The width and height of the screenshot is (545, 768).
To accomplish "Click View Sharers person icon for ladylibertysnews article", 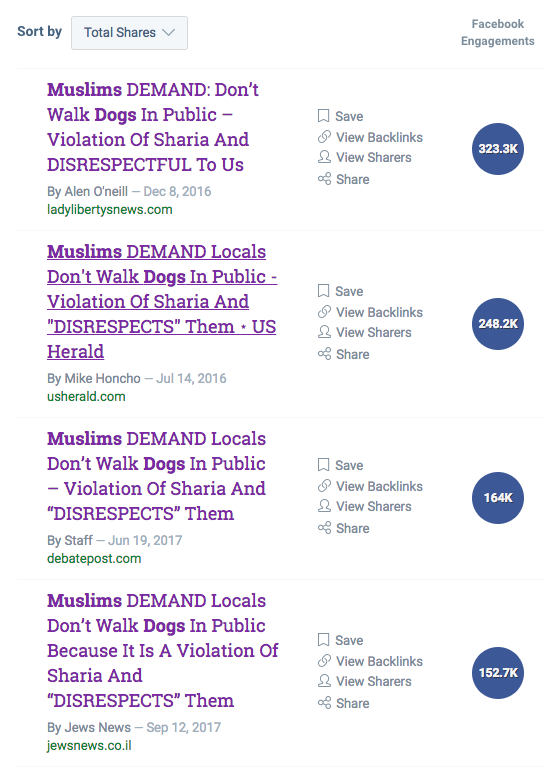I will tap(324, 157).
